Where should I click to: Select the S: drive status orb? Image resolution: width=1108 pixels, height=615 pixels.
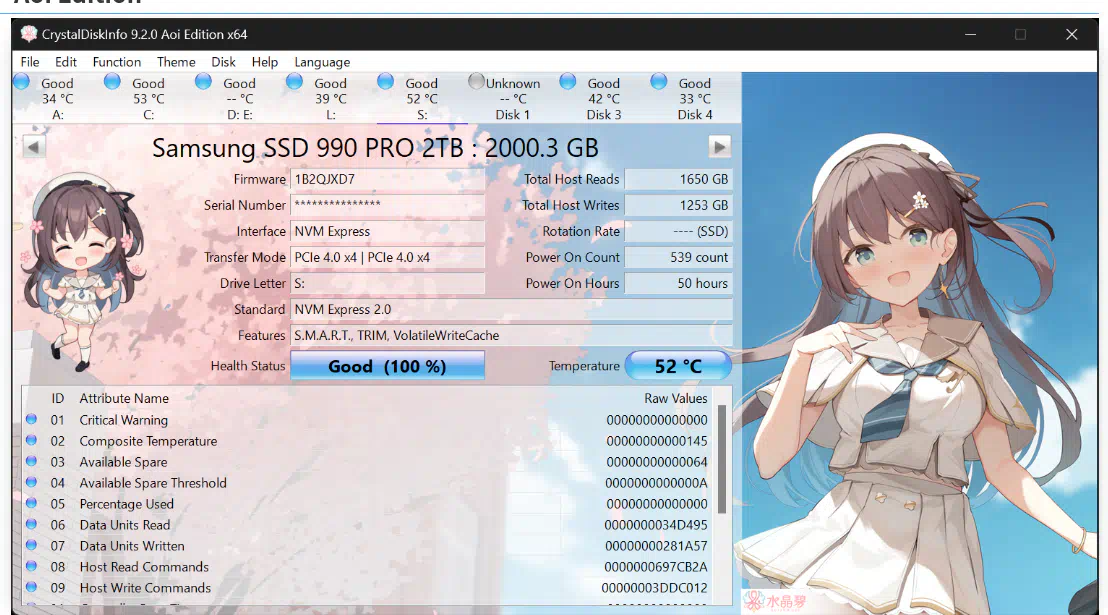[x=386, y=81]
